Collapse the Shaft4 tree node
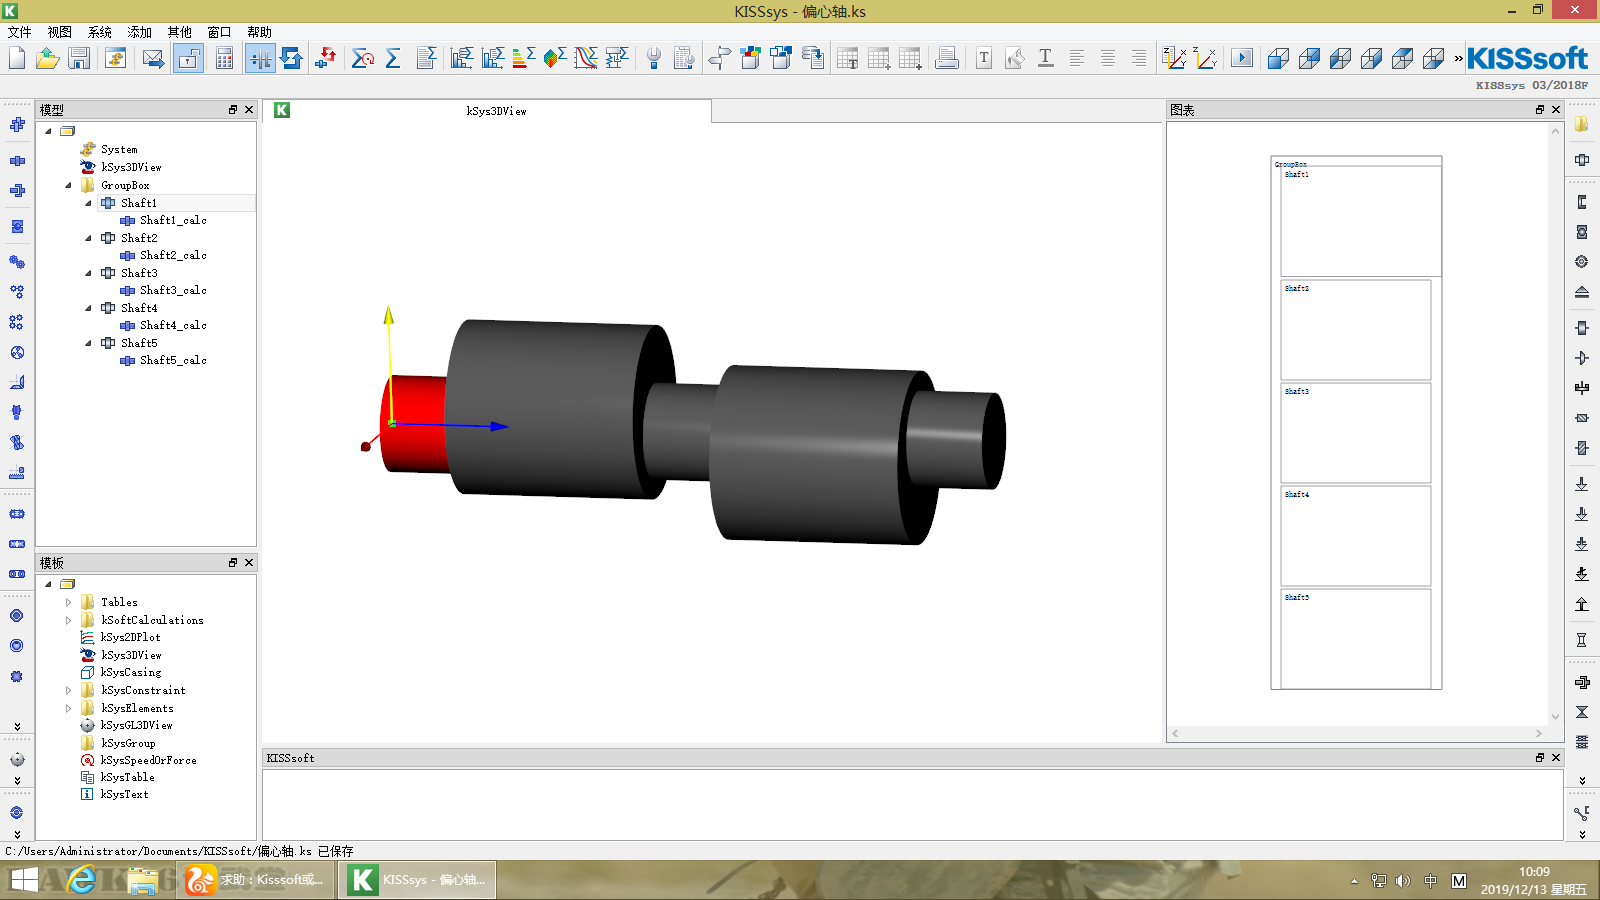The height and width of the screenshot is (900, 1600). (x=88, y=308)
